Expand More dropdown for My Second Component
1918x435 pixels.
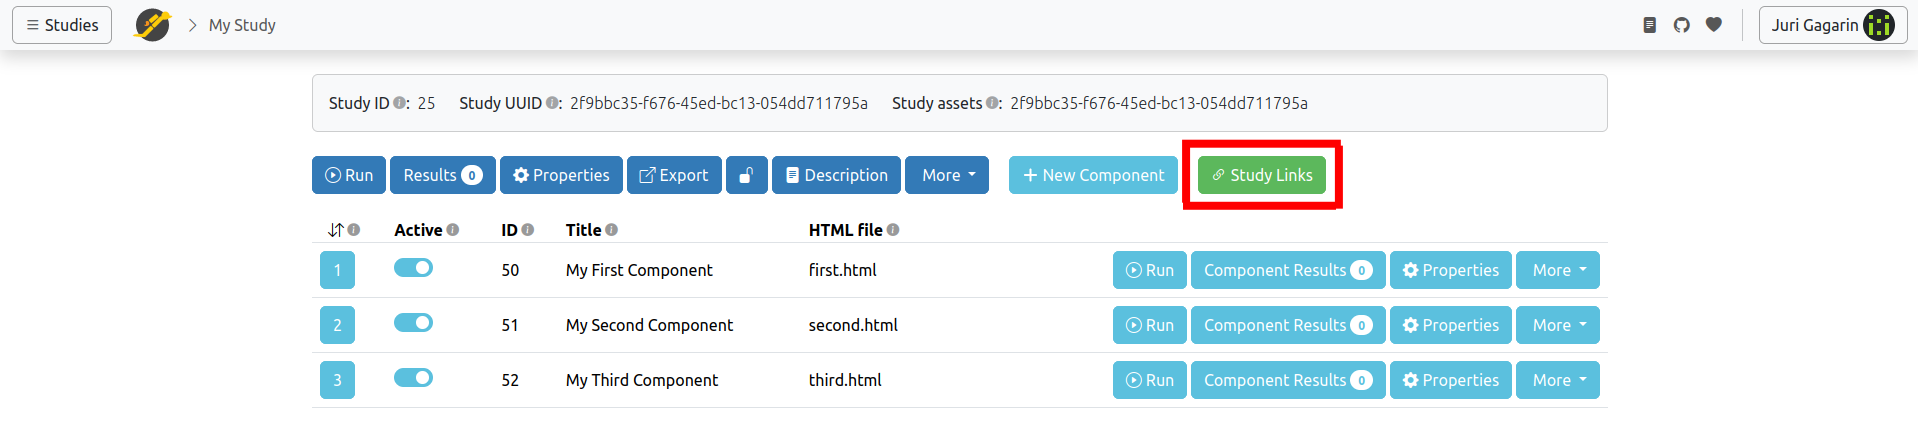[x=1558, y=325]
